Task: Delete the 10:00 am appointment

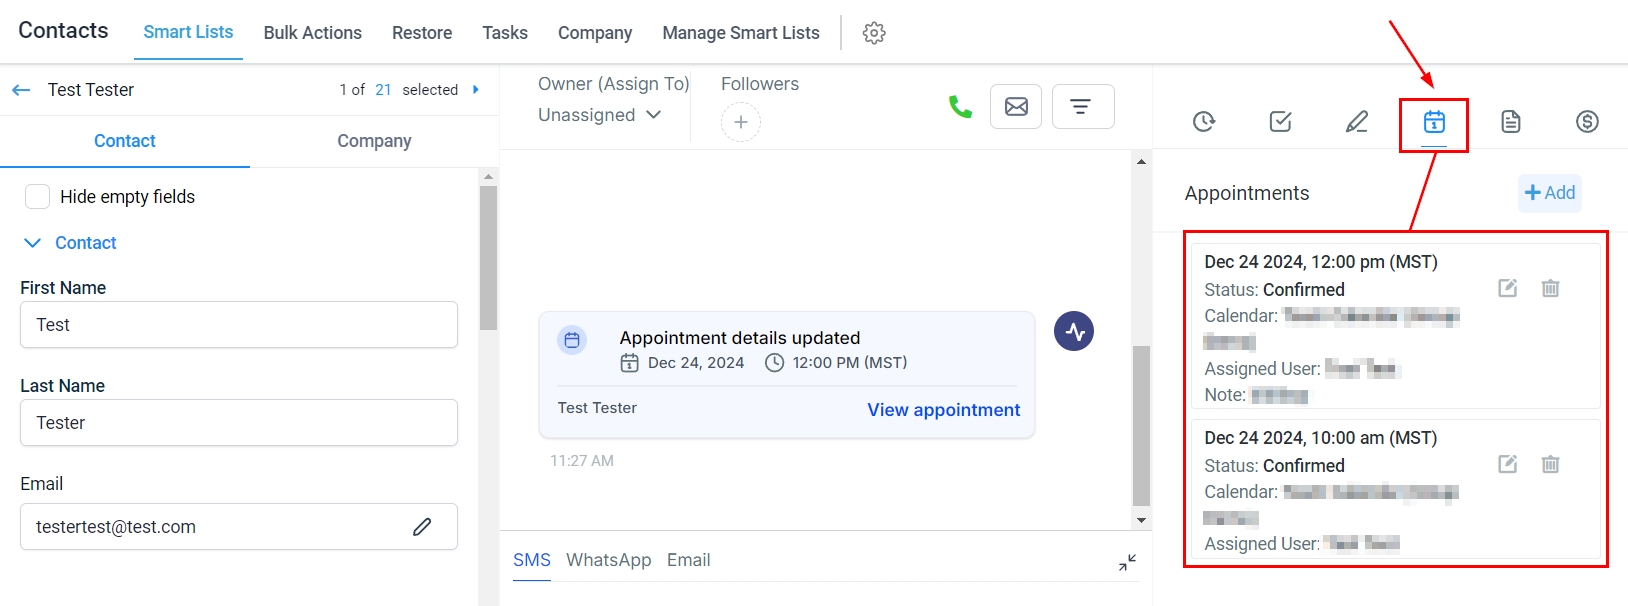Action: pyautogui.click(x=1550, y=464)
